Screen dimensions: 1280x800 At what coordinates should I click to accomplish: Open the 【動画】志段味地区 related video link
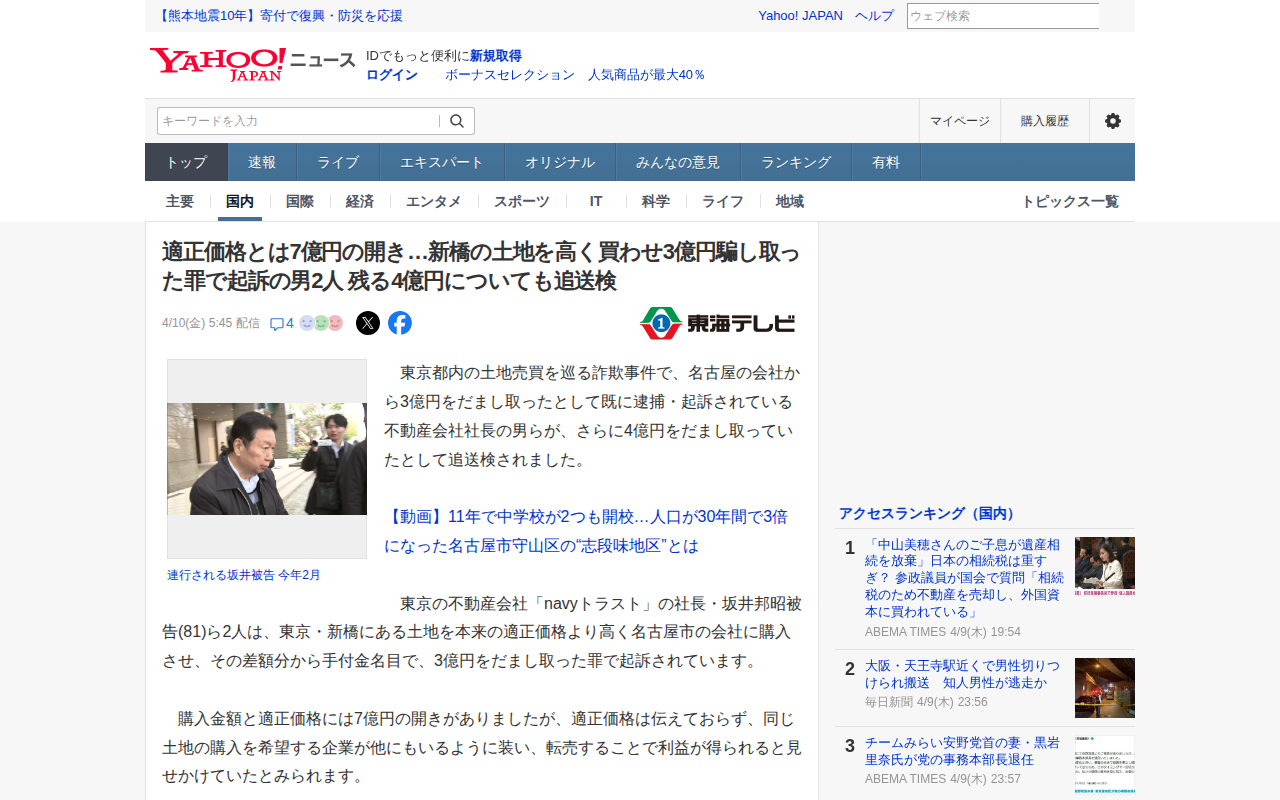pyautogui.click(x=588, y=532)
